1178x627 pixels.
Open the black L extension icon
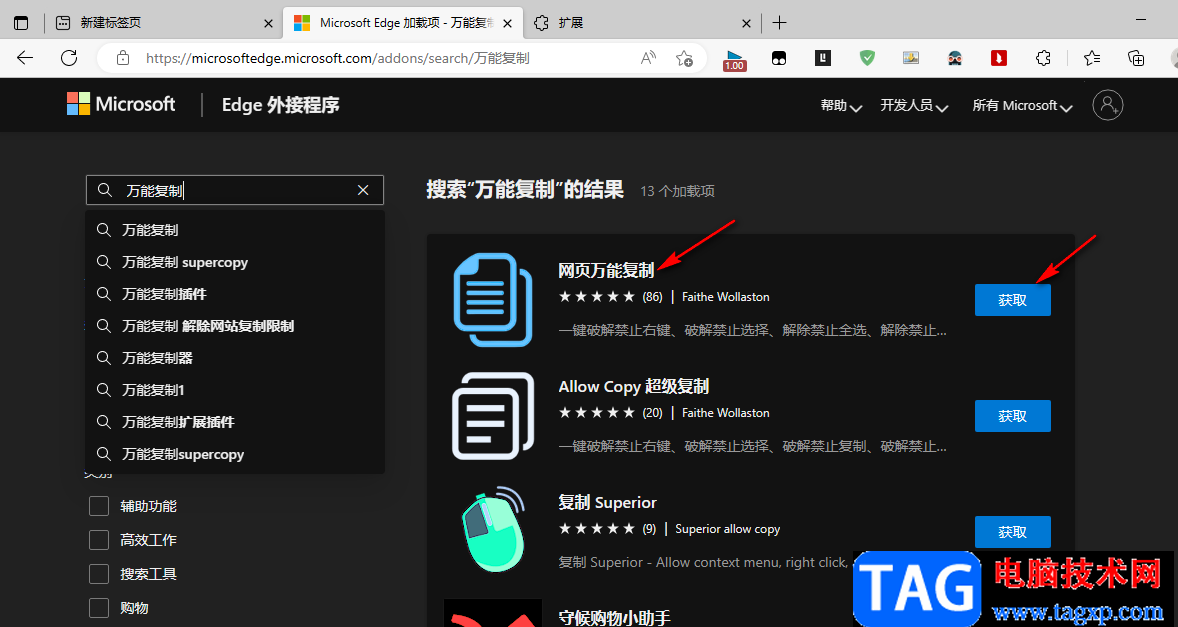point(823,58)
